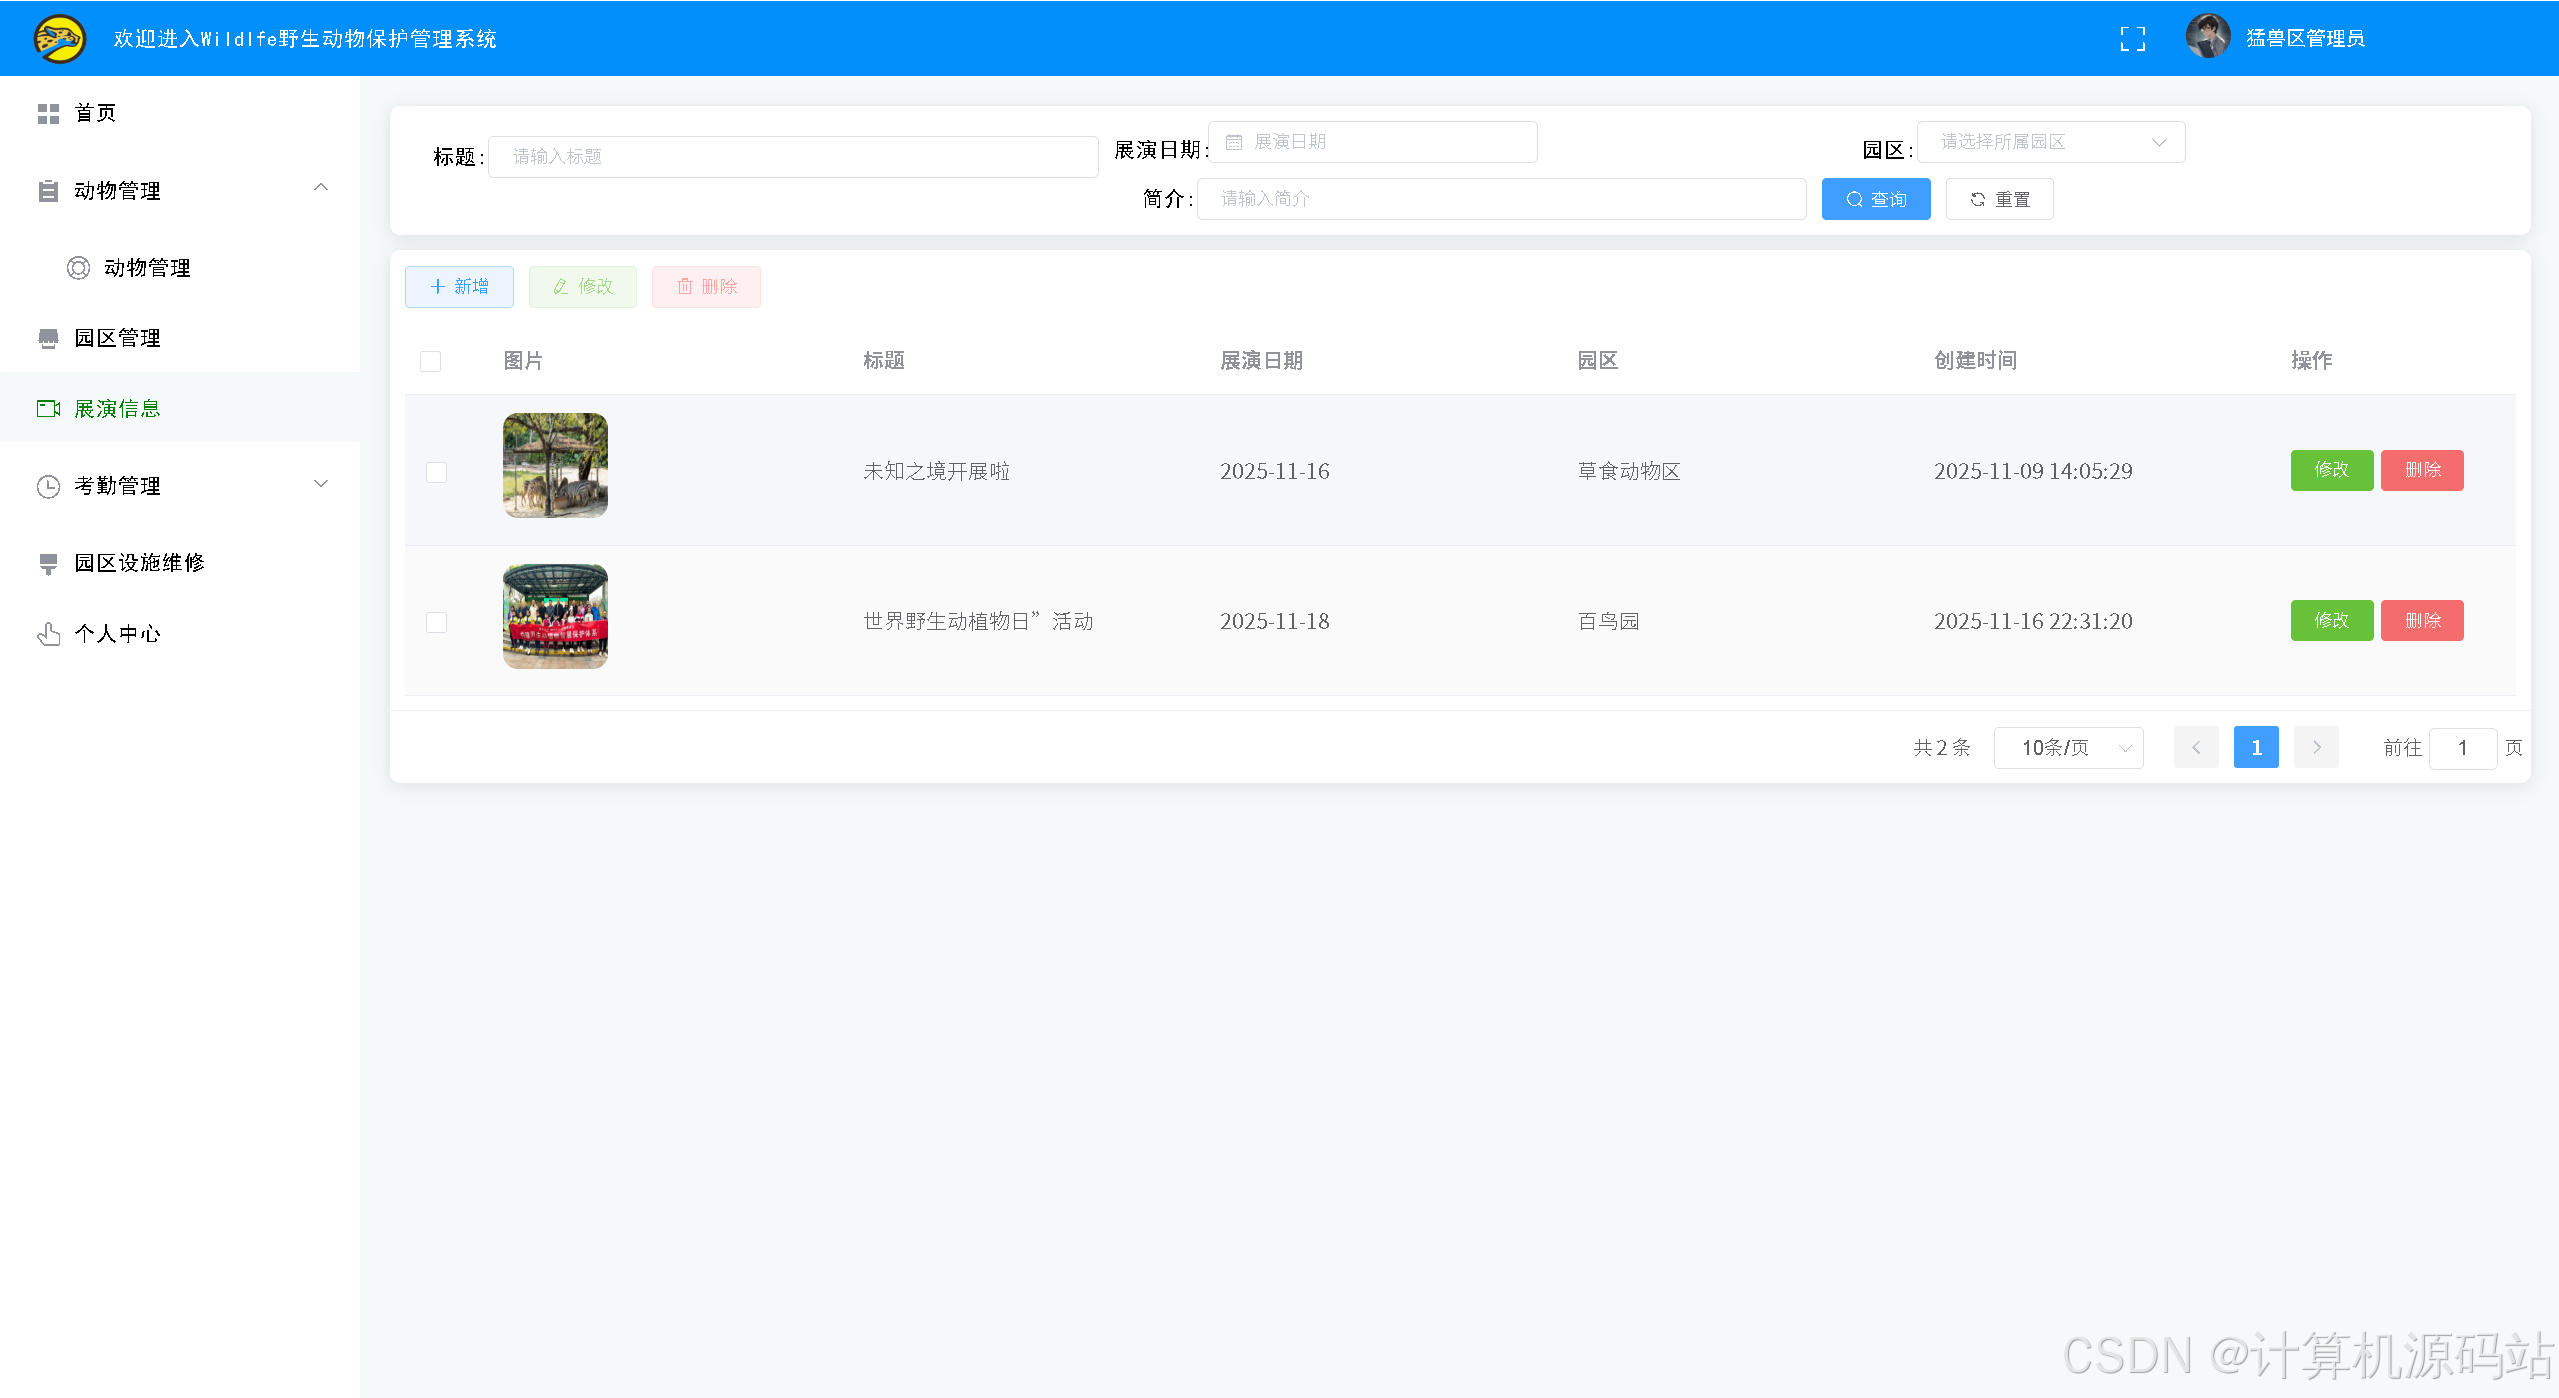Open 首页 menu item
Viewport: 2559px width, 1398px height.
180,113
